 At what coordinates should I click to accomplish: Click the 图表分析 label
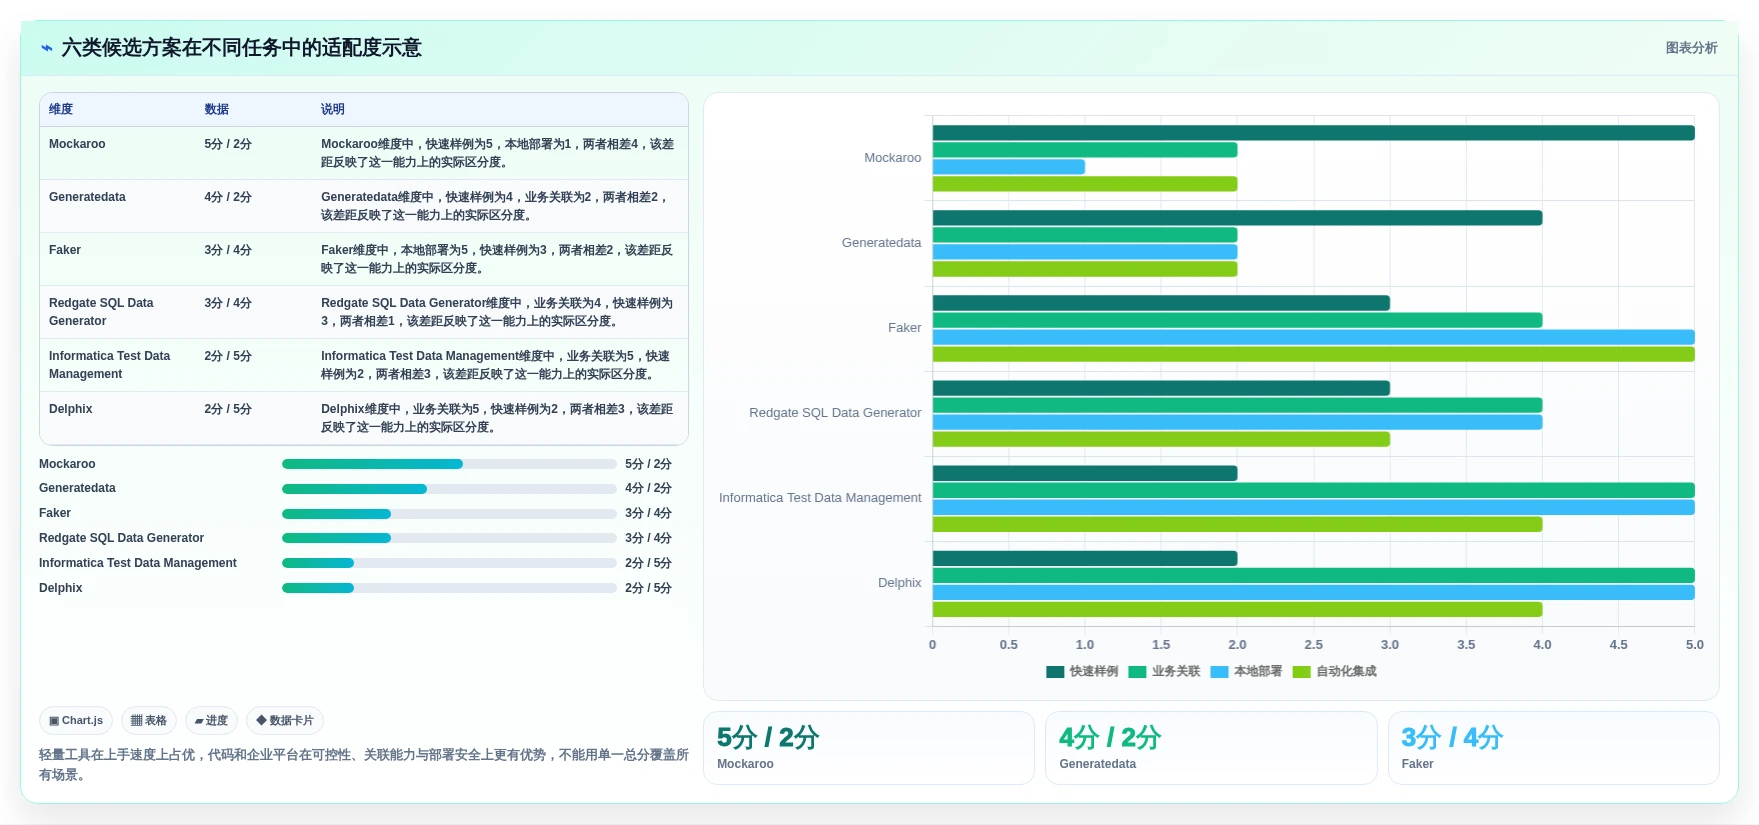coord(1691,48)
